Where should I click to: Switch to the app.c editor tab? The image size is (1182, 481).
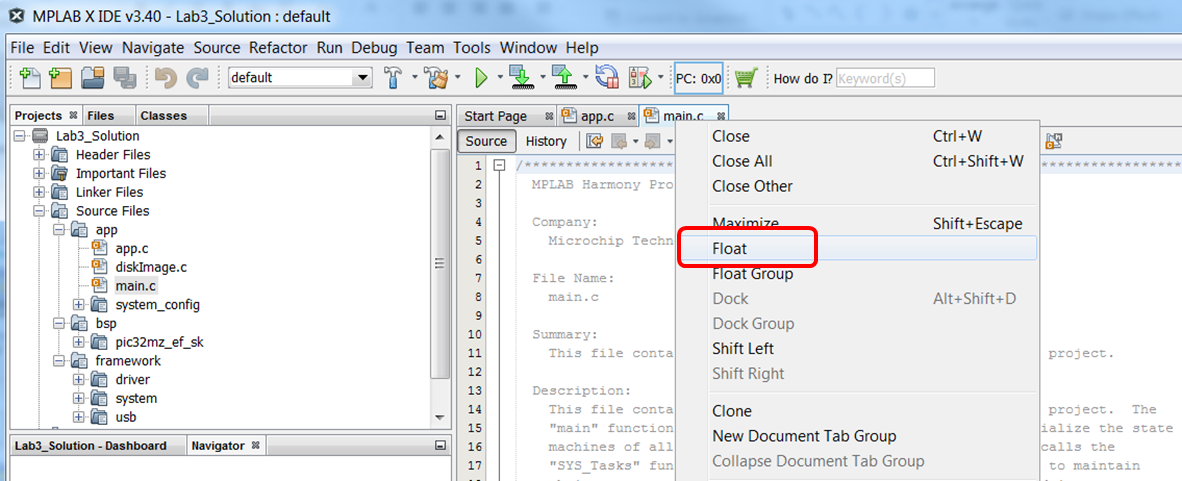[x=596, y=116]
